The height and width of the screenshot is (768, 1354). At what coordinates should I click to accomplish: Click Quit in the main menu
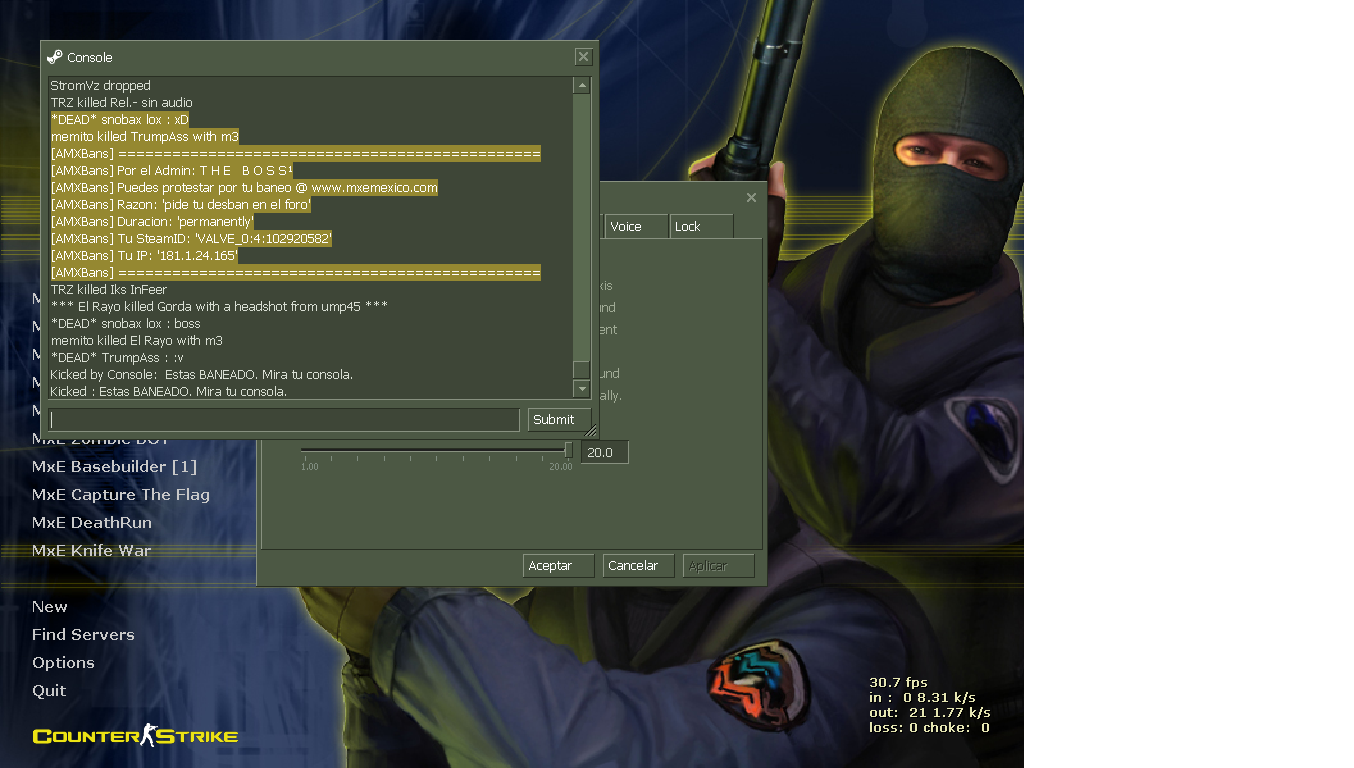click(49, 690)
